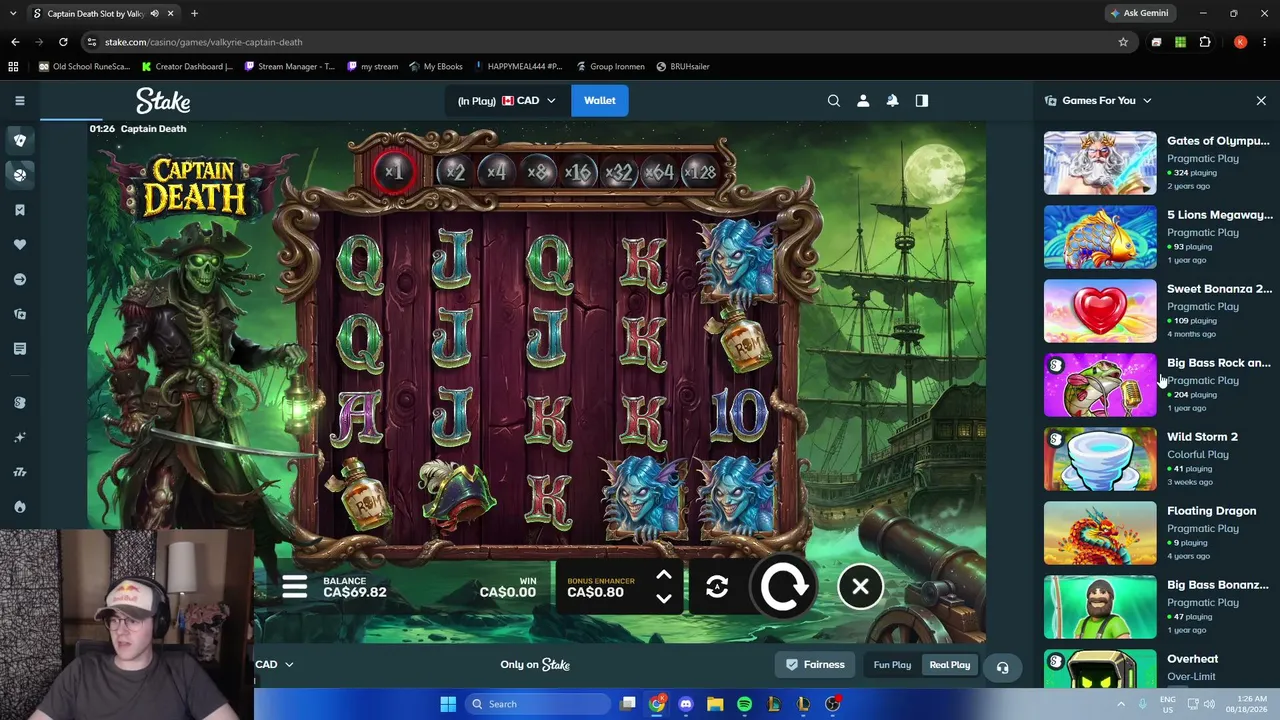Select Floating Dragon game title
This screenshot has height=720, width=1280.
click(x=1211, y=511)
